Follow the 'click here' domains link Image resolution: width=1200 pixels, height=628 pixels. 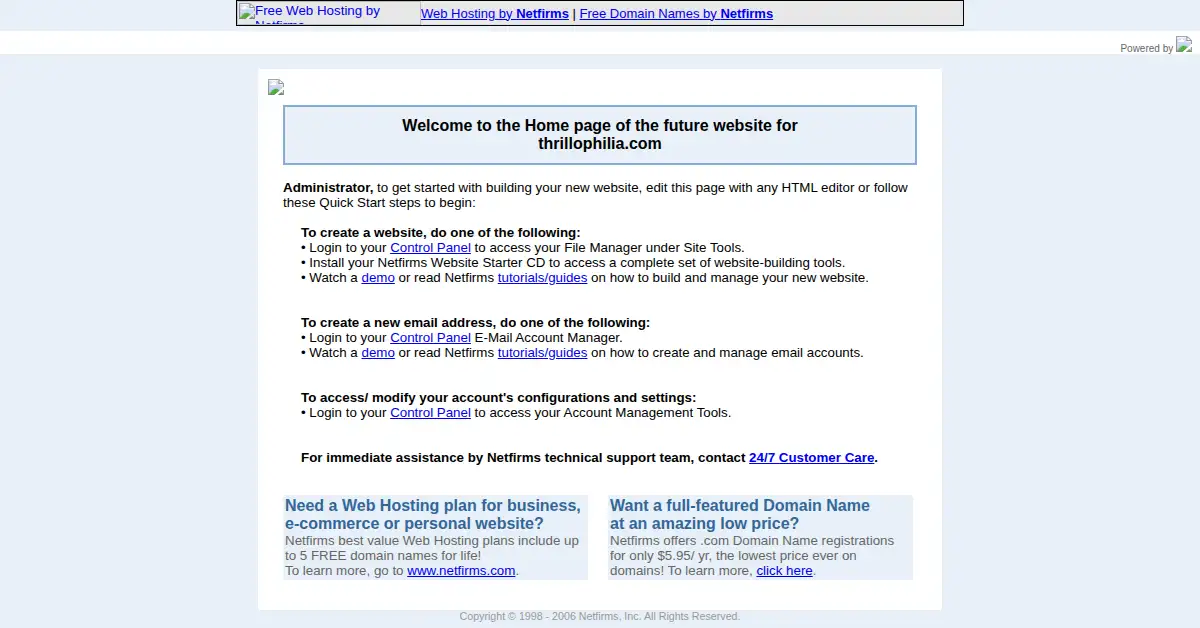(784, 571)
